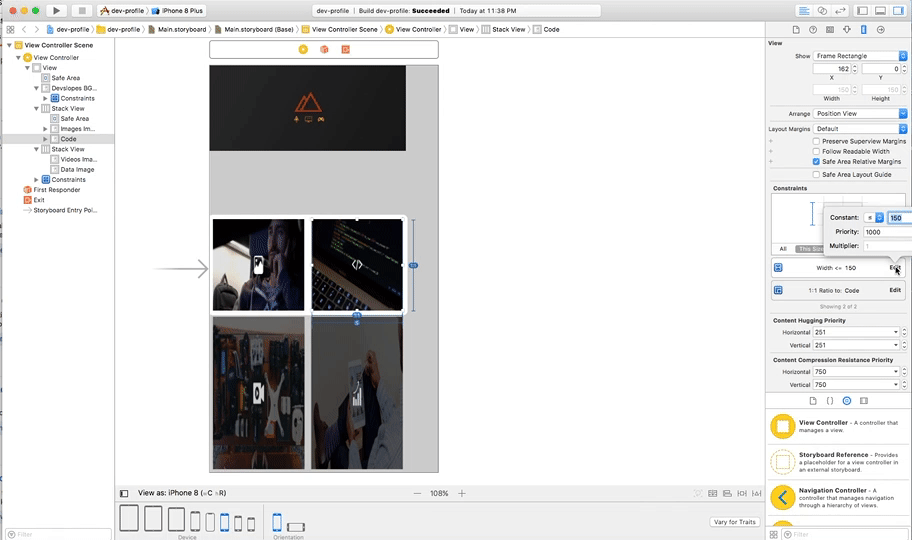Select Storyboard Entry Point item
Image resolution: width=912 pixels, height=540 pixels.
click(x=60, y=210)
